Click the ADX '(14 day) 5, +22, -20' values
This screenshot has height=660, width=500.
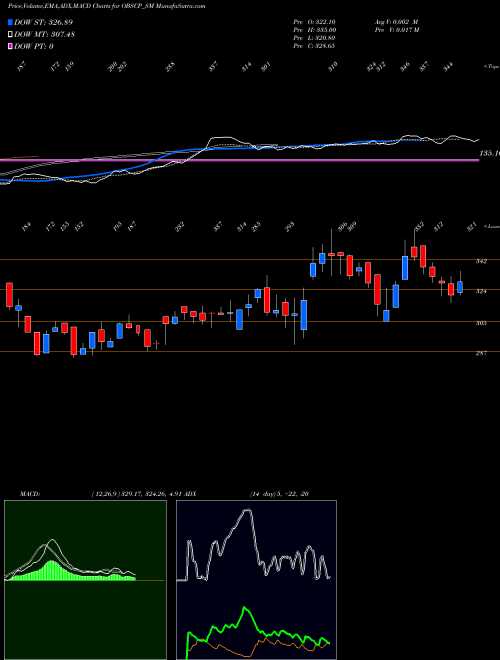[x=279, y=494]
